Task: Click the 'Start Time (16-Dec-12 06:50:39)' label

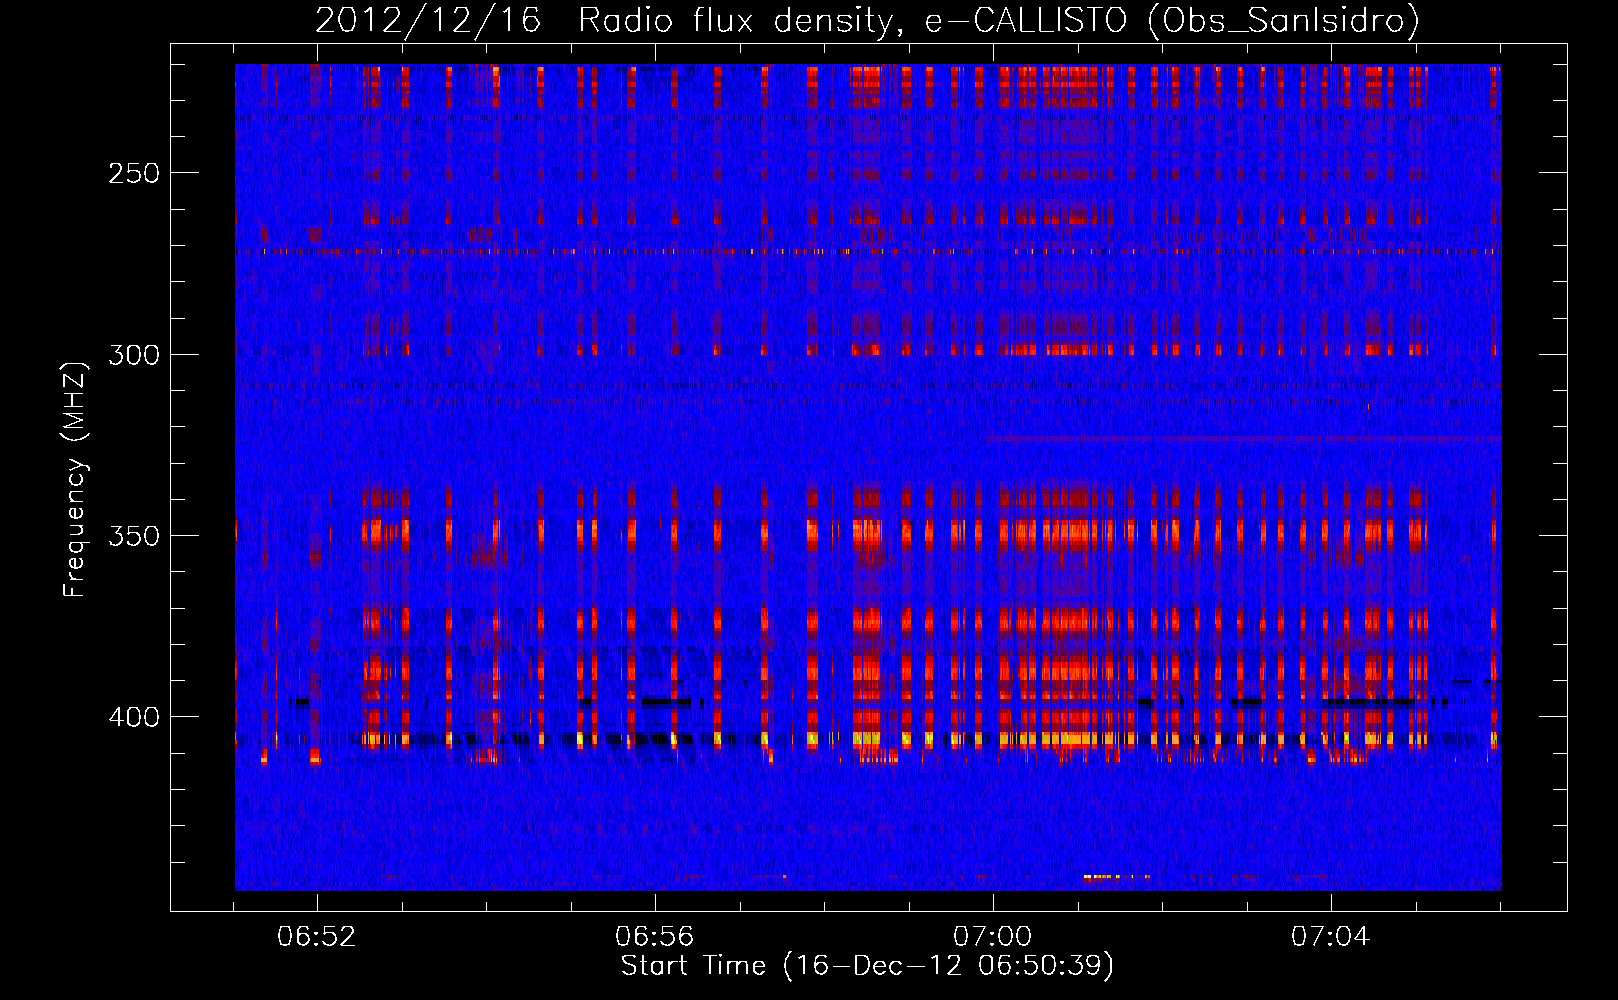Action: (867, 966)
